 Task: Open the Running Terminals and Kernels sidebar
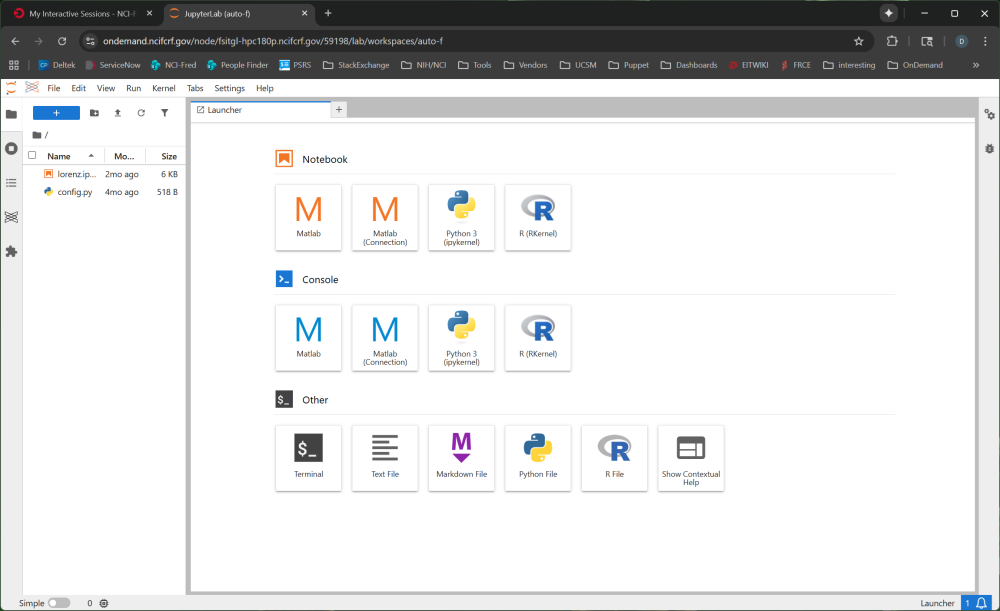pyautogui.click(x=11, y=148)
